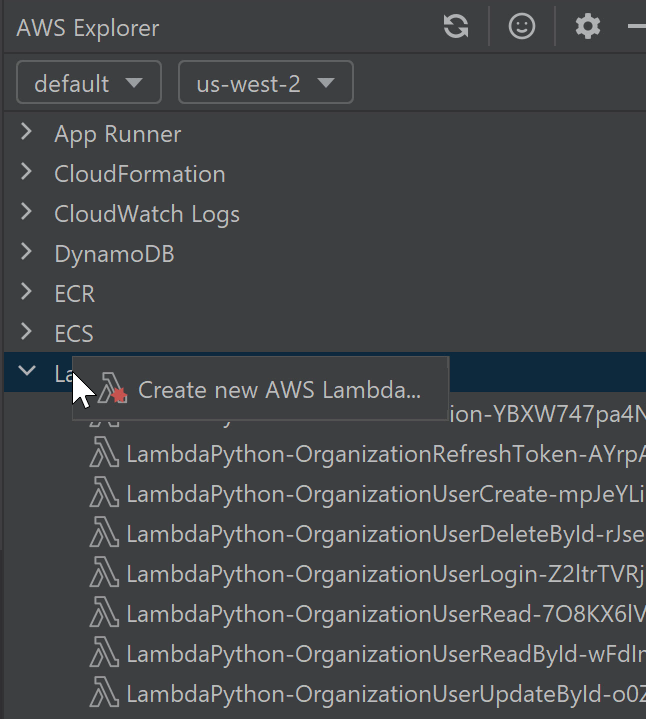Collapse the expanded Lambda node

pyautogui.click(x=27, y=373)
